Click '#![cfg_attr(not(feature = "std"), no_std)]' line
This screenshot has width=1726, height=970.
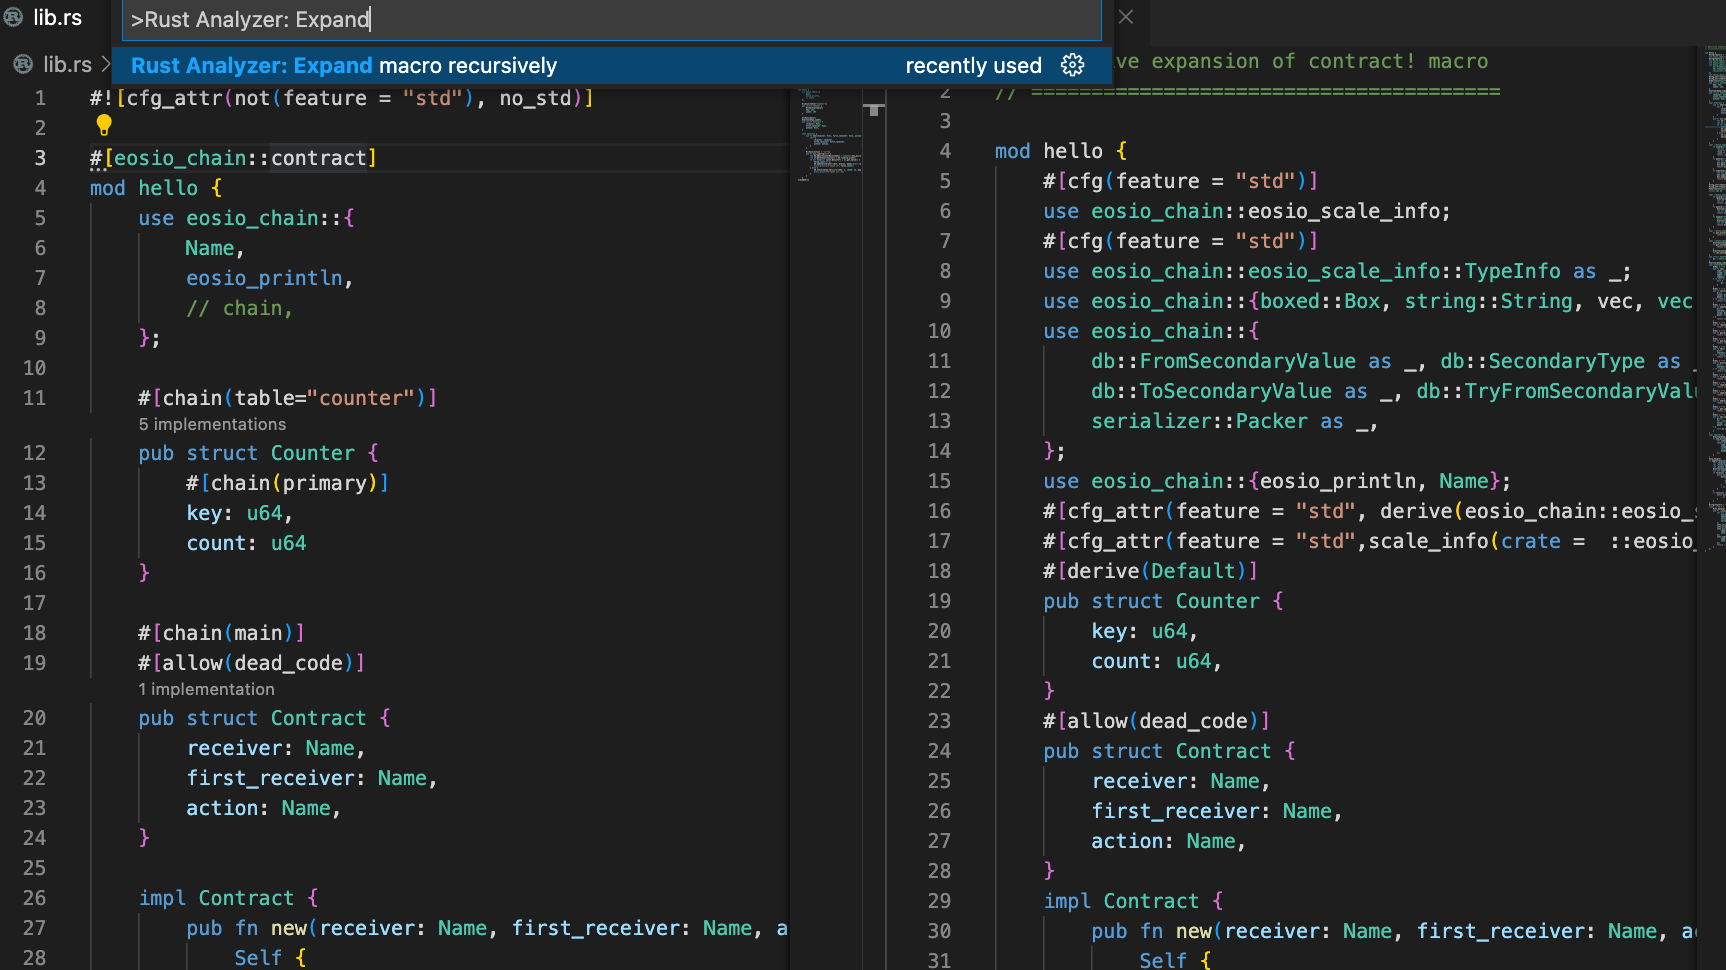(341, 98)
